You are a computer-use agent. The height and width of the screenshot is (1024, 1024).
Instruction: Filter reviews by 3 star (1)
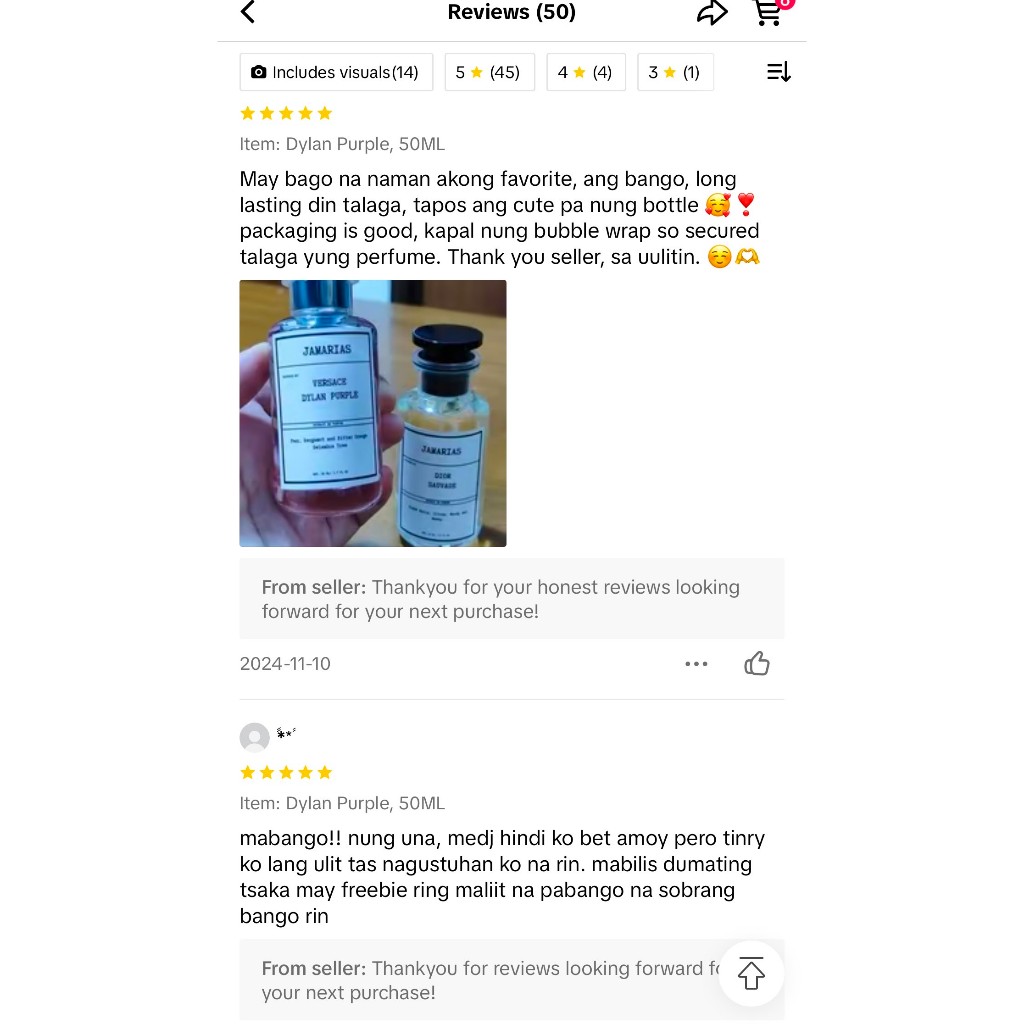tap(675, 72)
